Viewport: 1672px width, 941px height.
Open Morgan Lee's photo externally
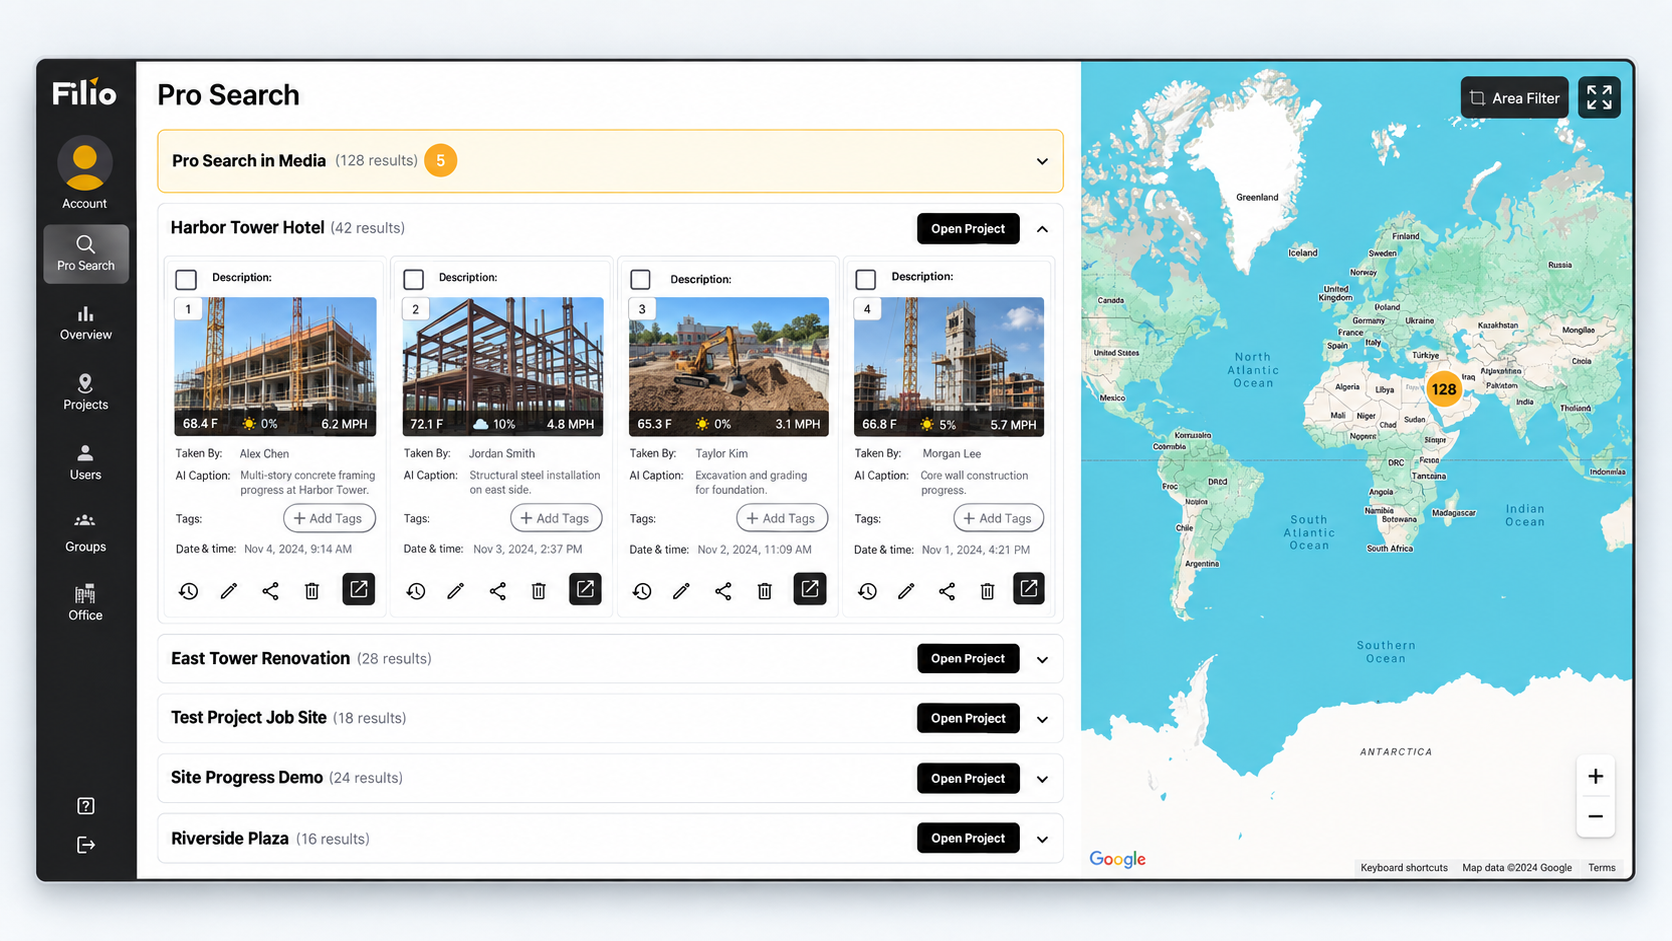[1028, 588]
